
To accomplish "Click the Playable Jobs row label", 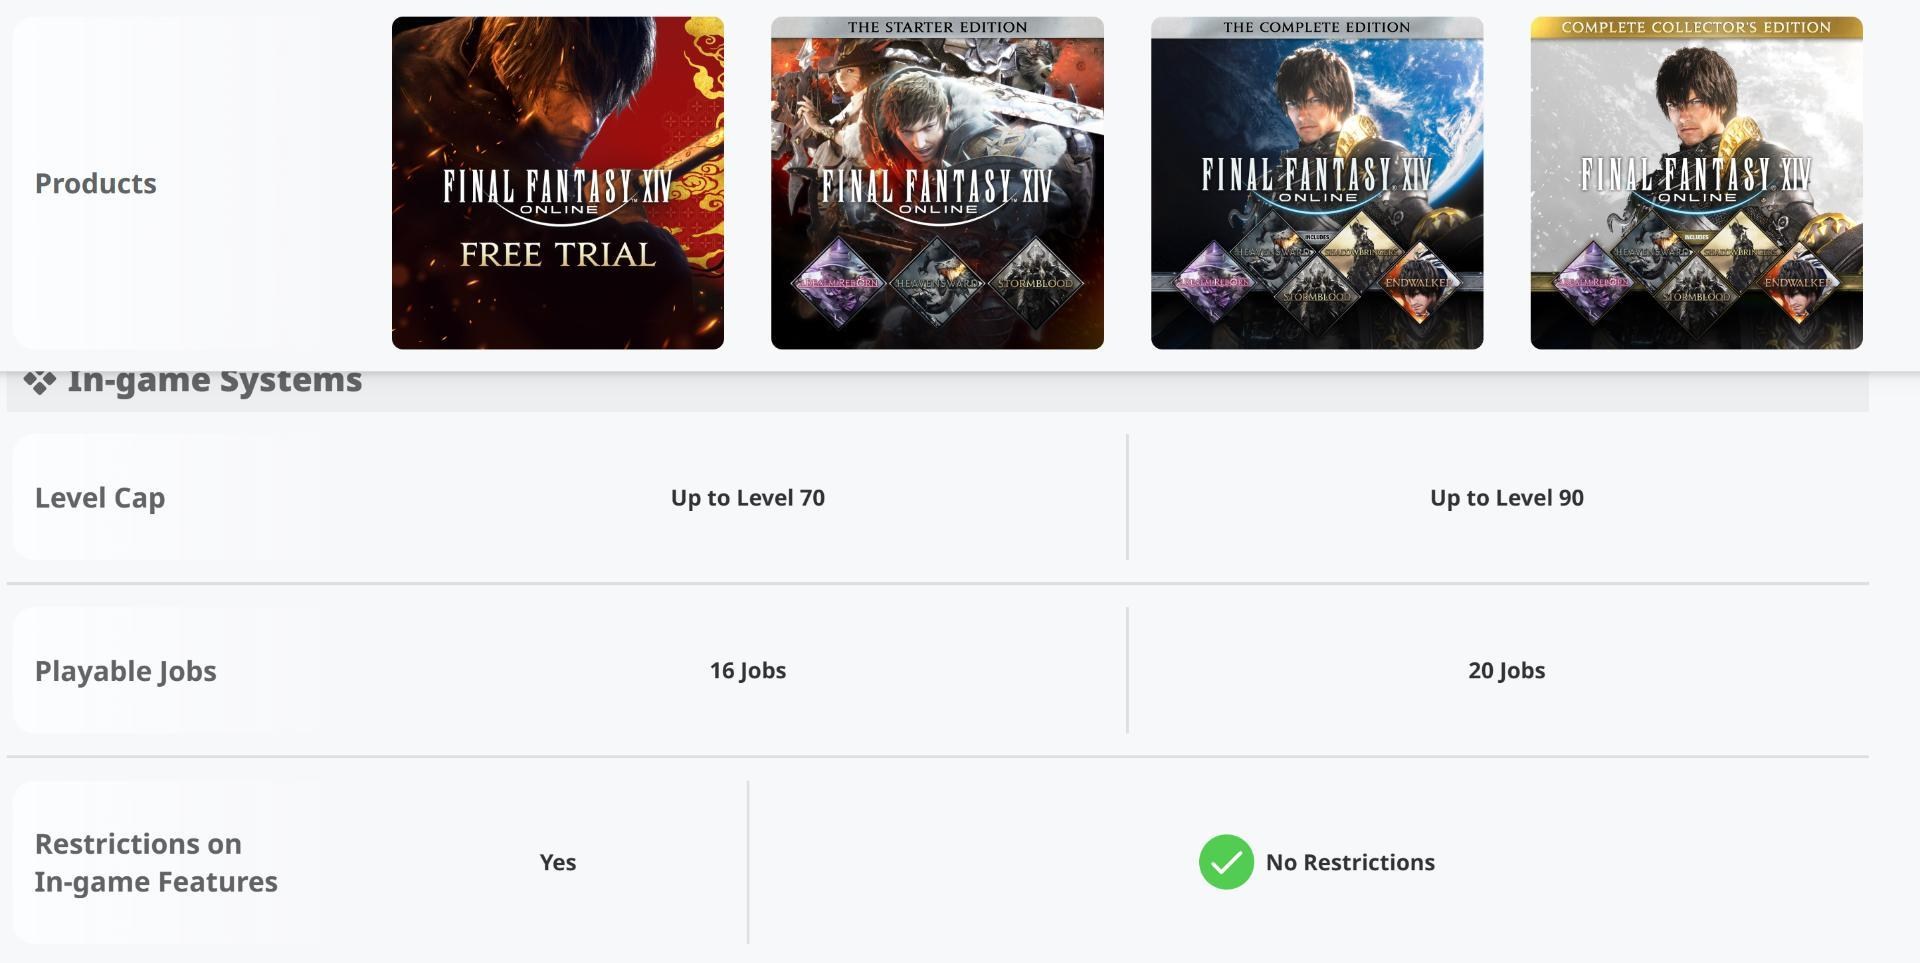I will pos(126,671).
